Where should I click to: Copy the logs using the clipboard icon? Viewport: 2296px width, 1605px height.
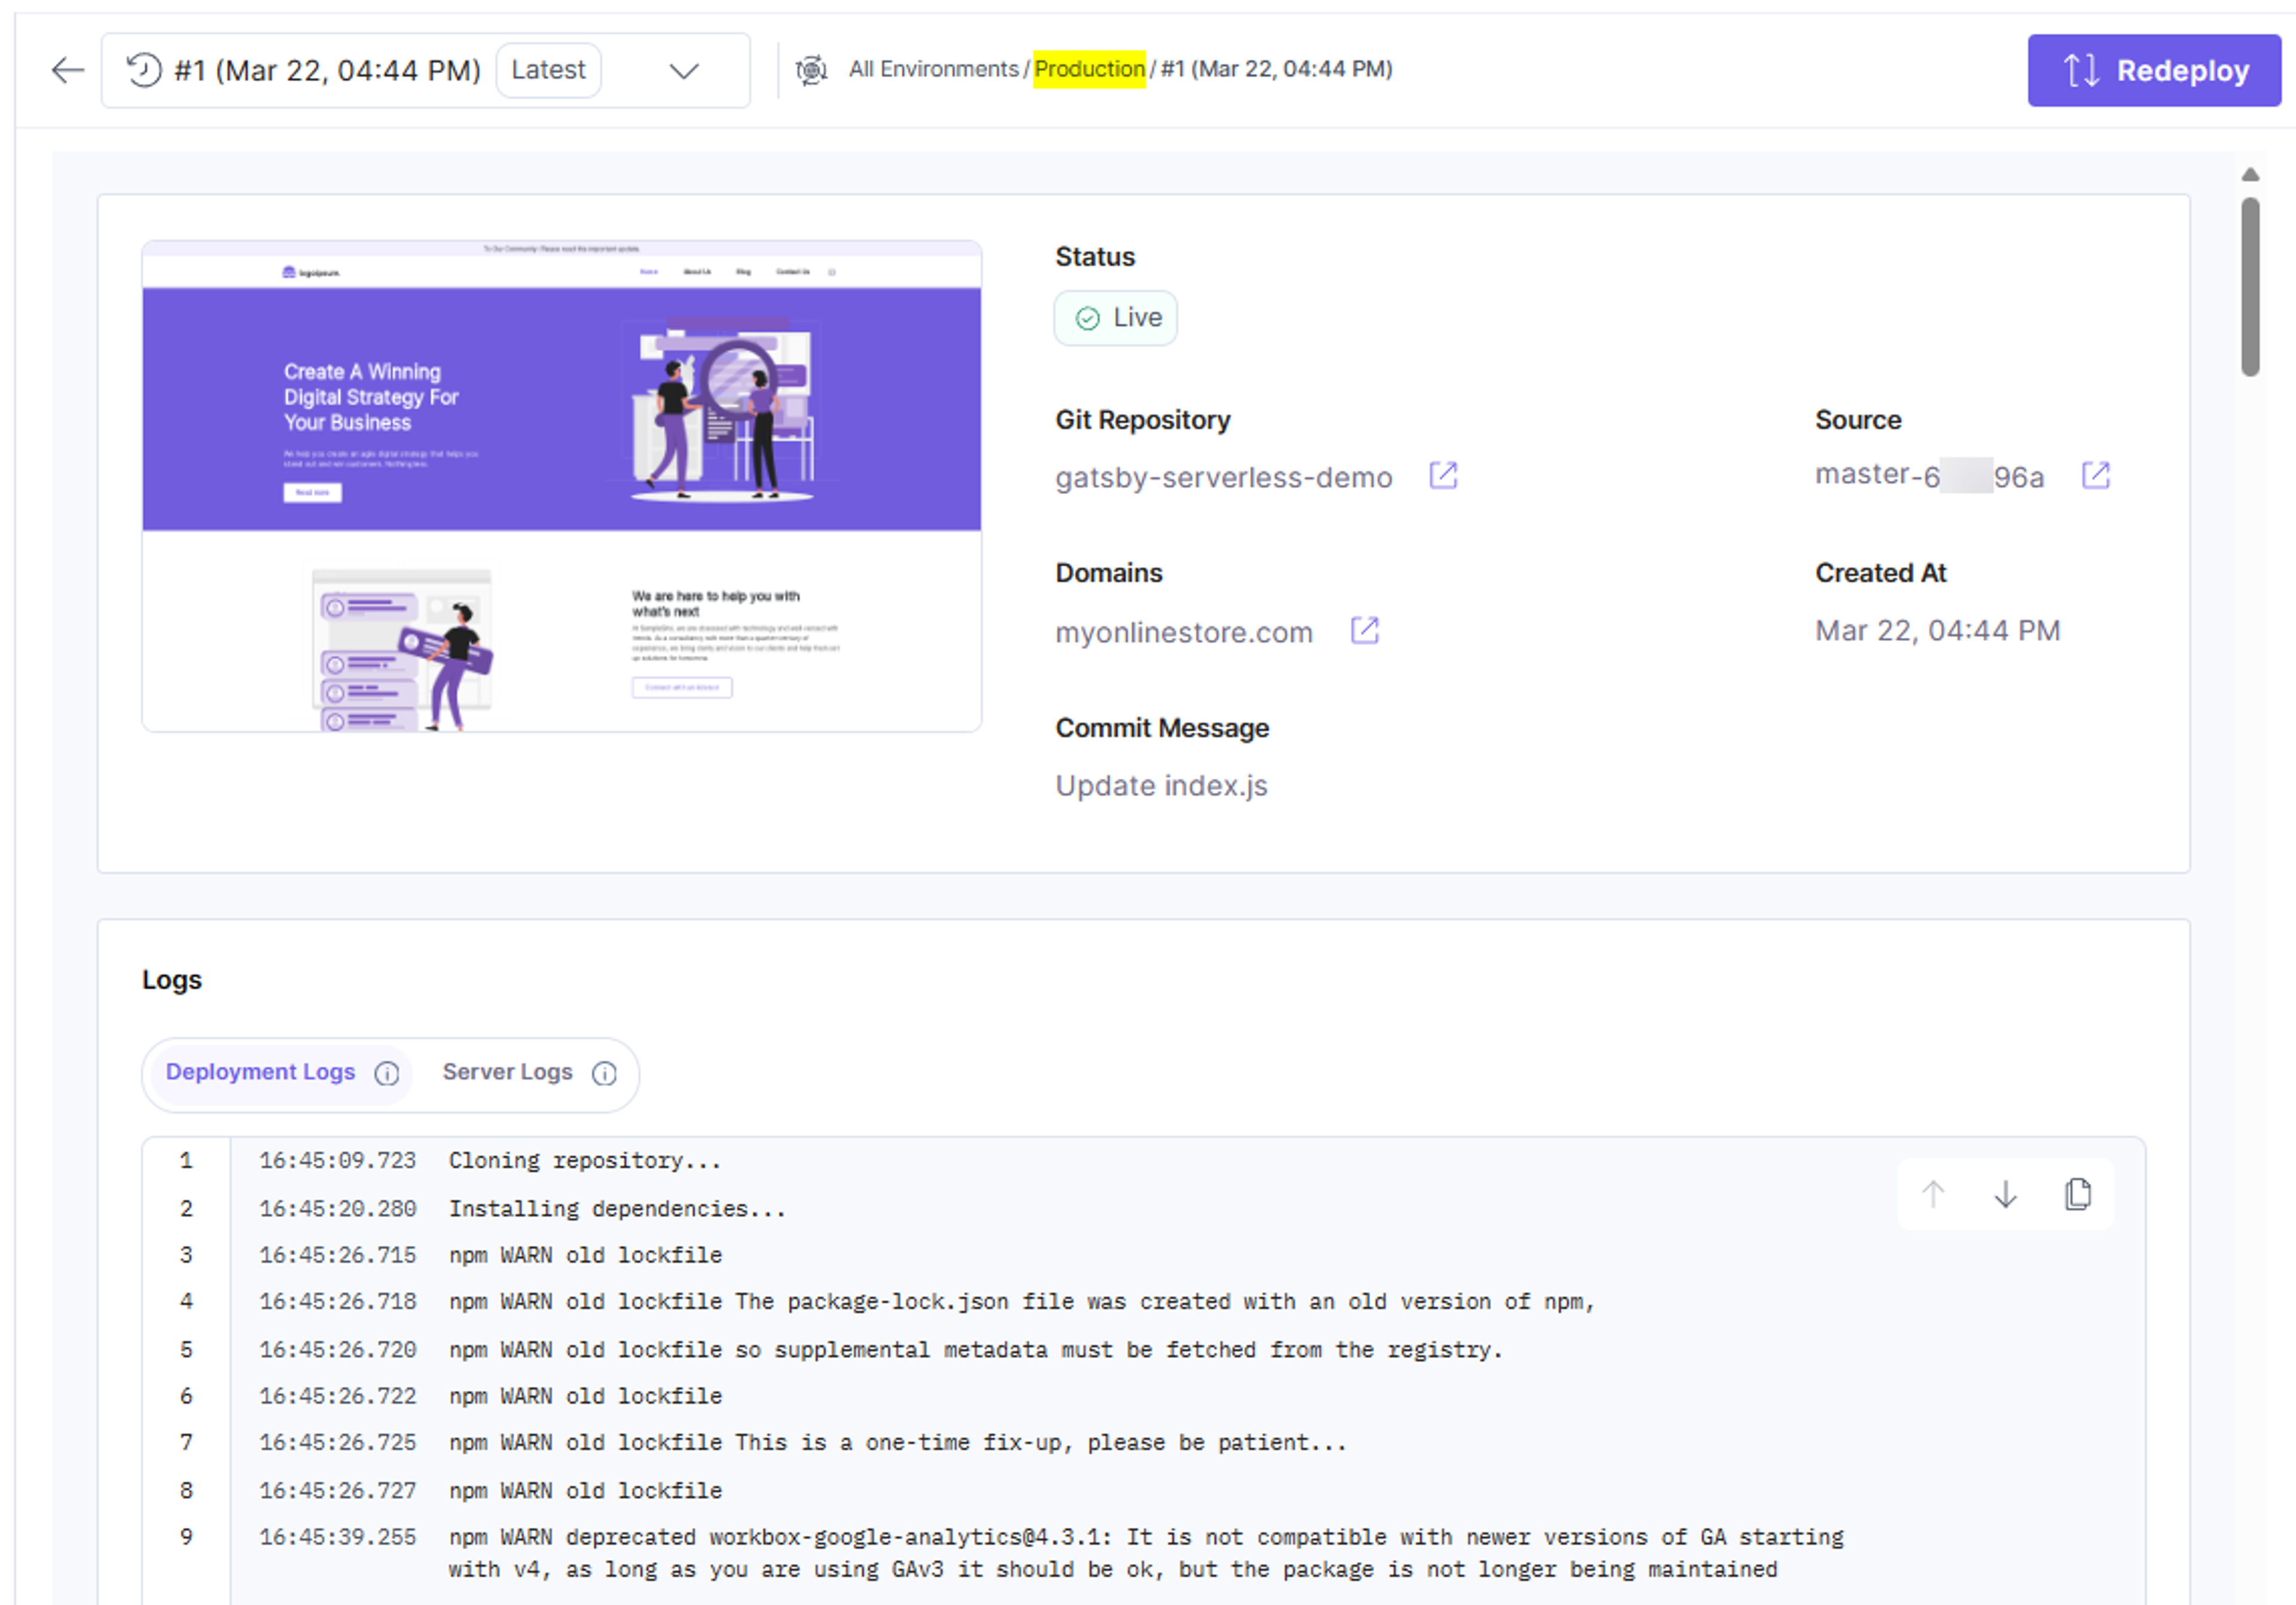2078,1193
